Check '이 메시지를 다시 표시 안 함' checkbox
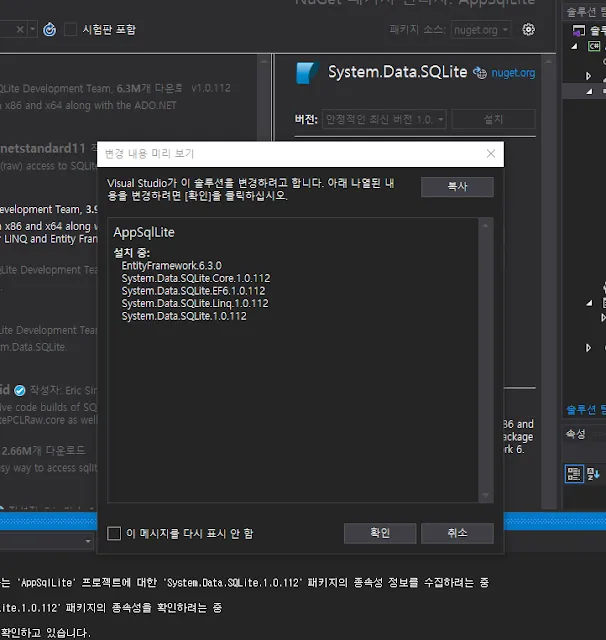The height and width of the screenshot is (640, 606). pos(114,533)
